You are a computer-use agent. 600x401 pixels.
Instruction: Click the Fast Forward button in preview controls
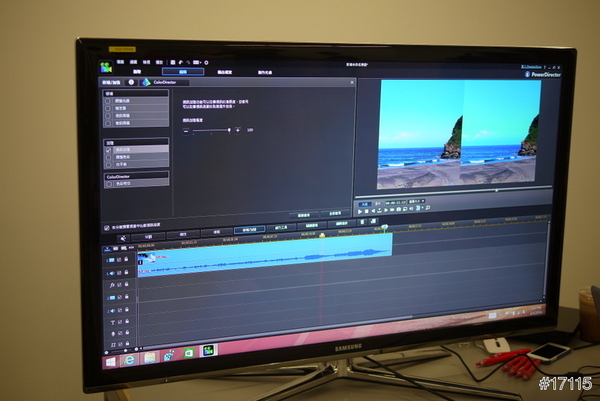point(392,210)
